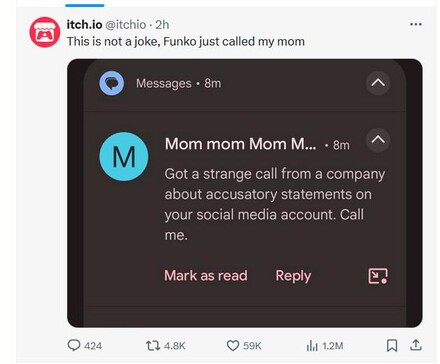The image size is (440, 364).
Task: Share the tweet using upload arrow icon
Action: pyautogui.click(x=416, y=345)
